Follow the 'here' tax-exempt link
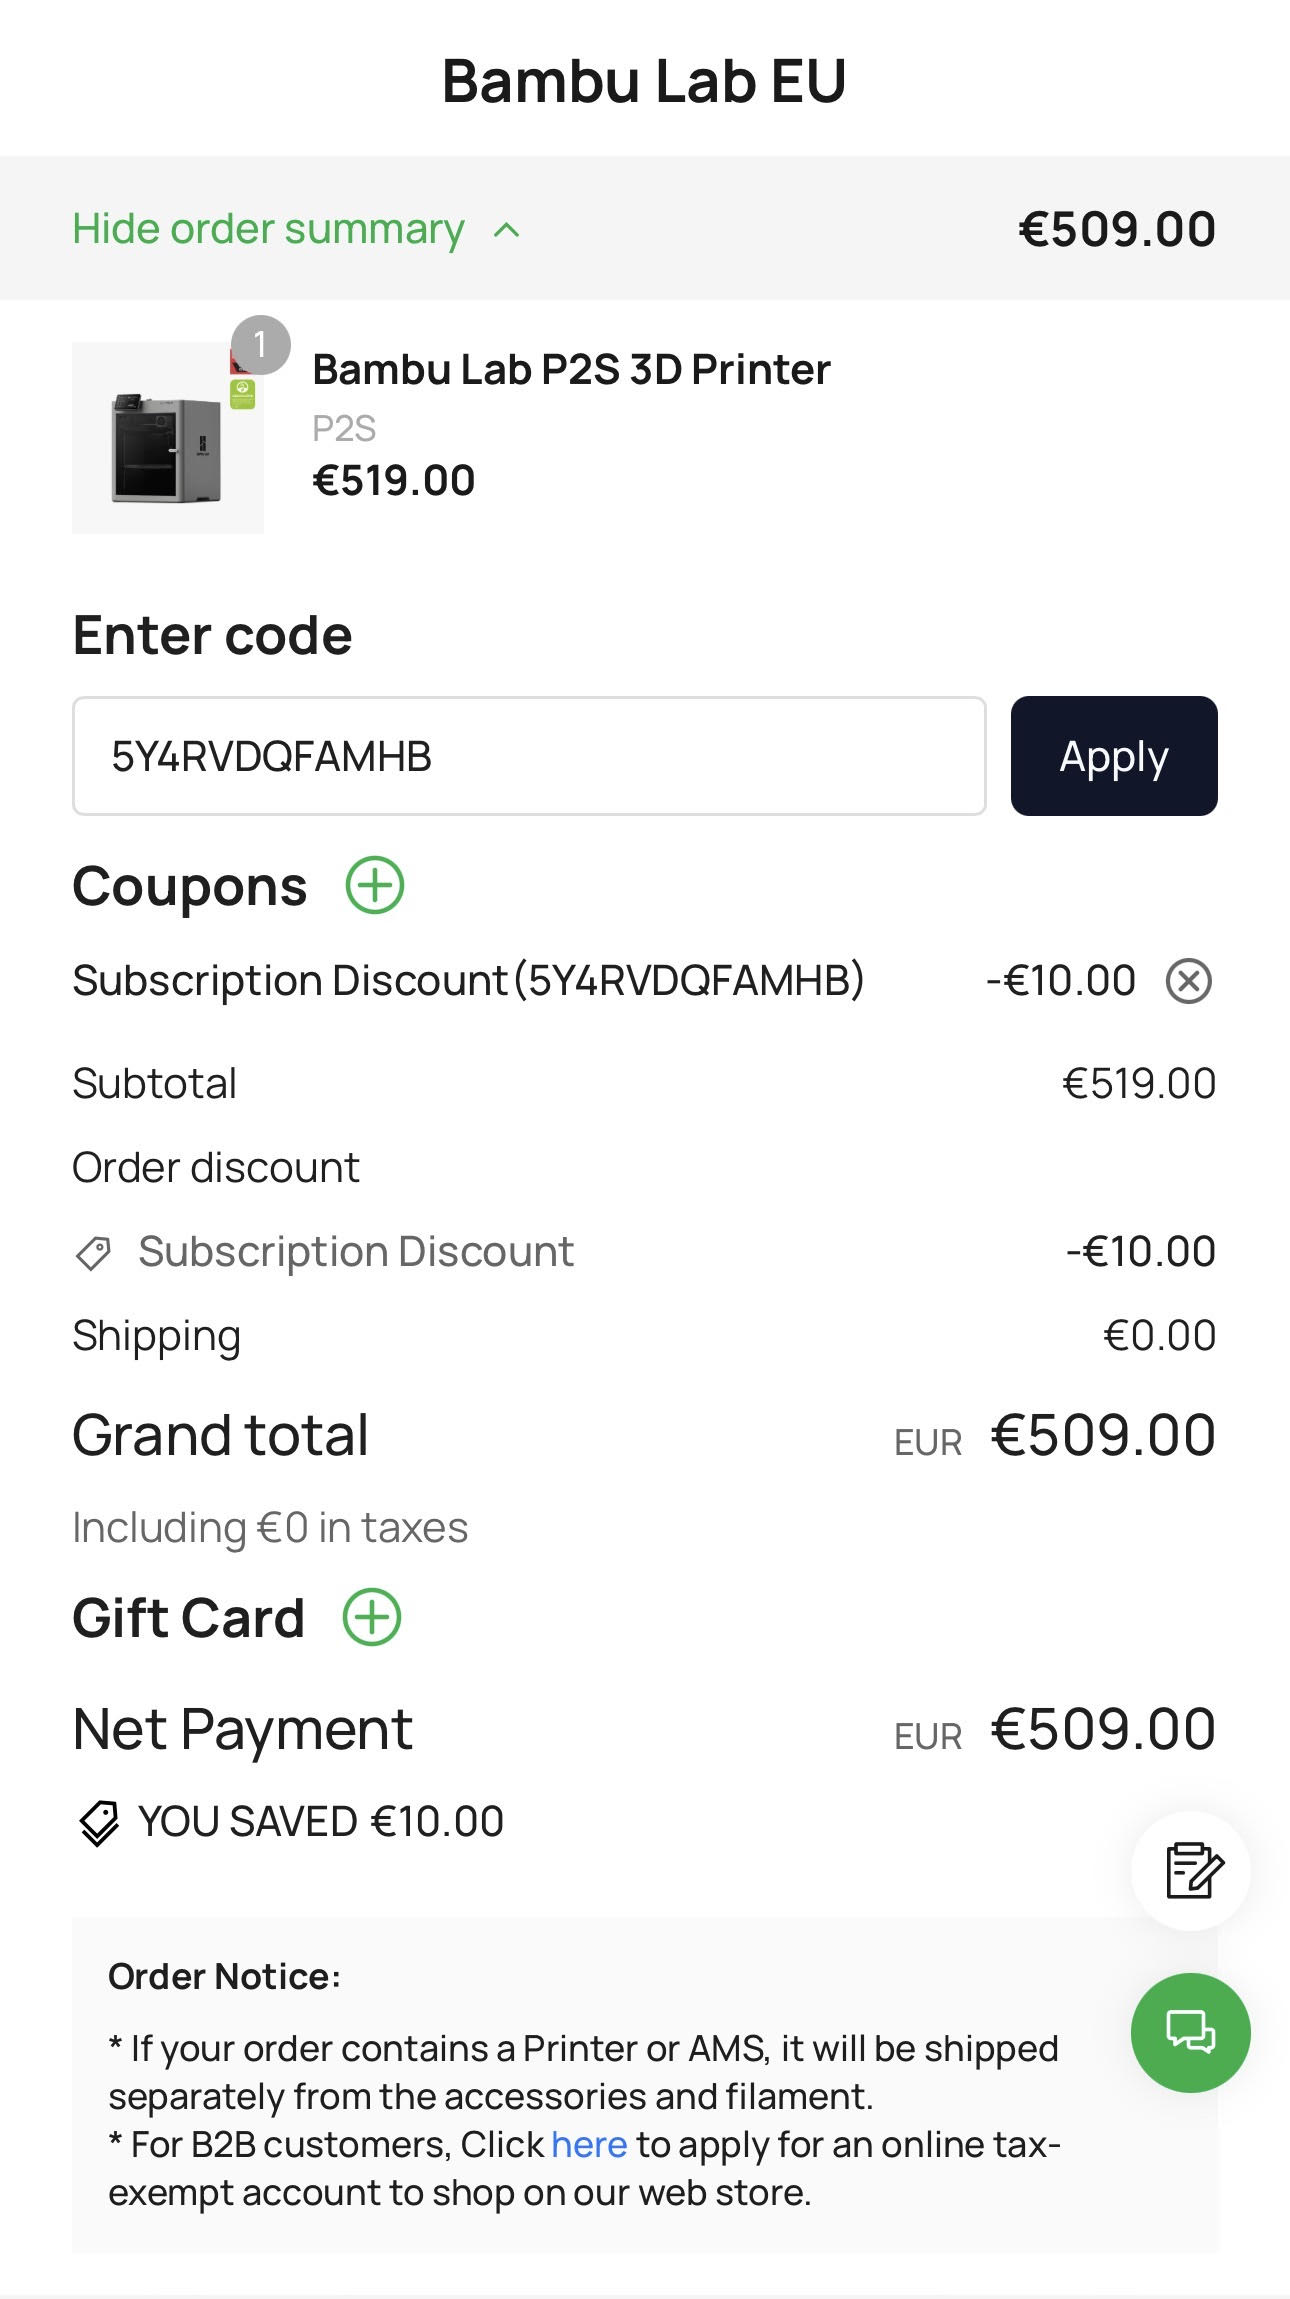Screen dimensions: 1290x2299 coord(588,2144)
